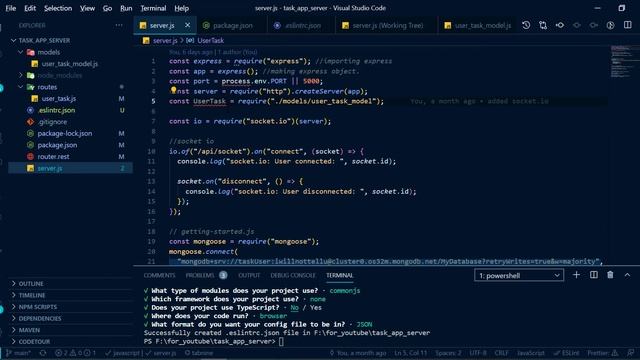Click router.rest file icon in explorer
The width and height of the screenshot is (640, 360).
pos(30,156)
